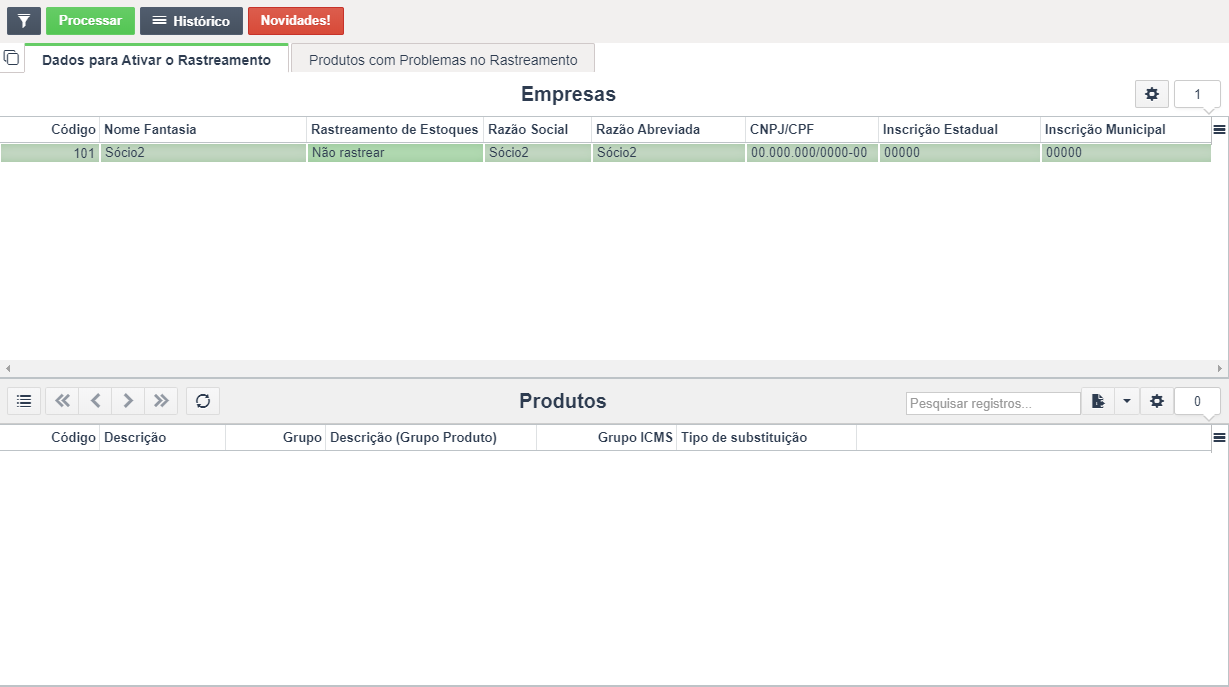
Task: Export Produtos records icon
Action: tap(1098, 401)
